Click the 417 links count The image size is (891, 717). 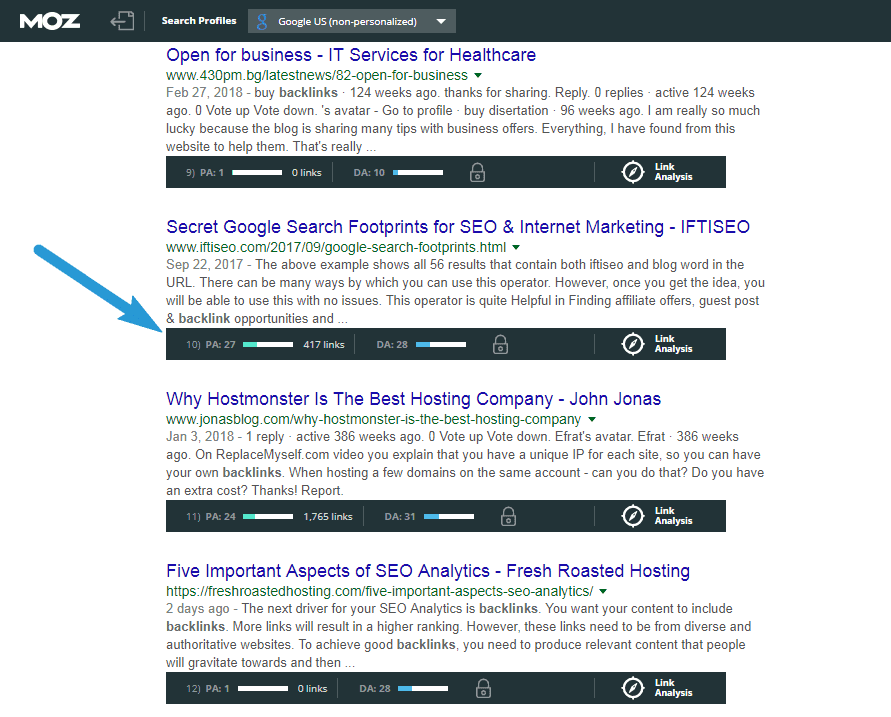pyautogui.click(x=324, y=344)
